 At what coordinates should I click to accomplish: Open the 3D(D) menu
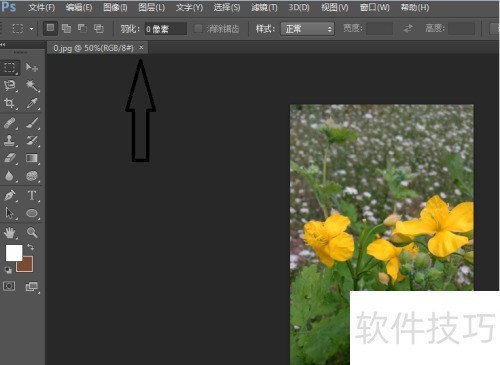[x=299, y=7]
